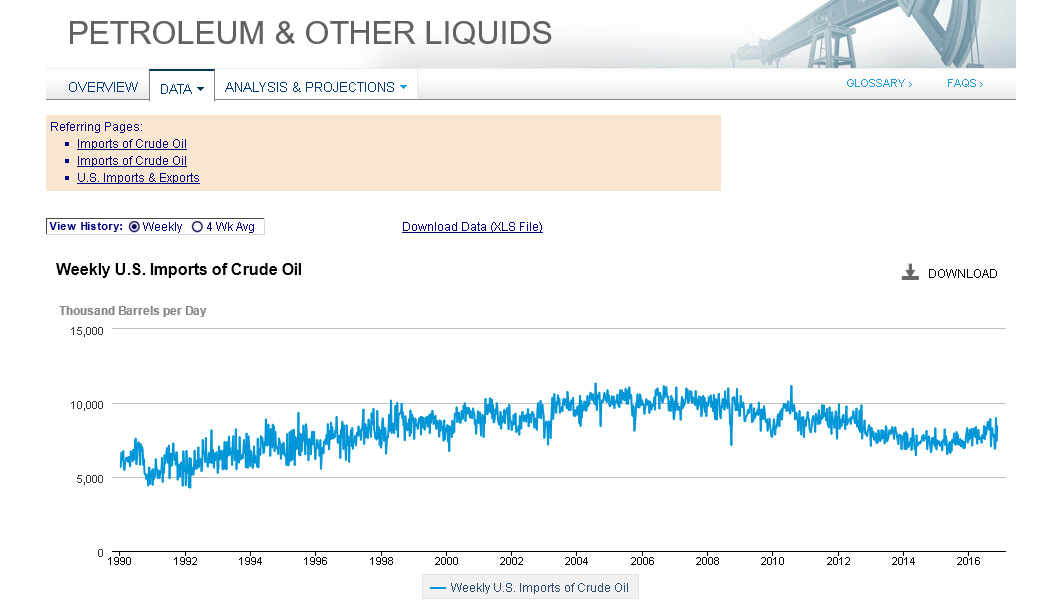1042x603 pixels.
Task: Click Download Data (XLS File) link
Action: click(472, 227)
